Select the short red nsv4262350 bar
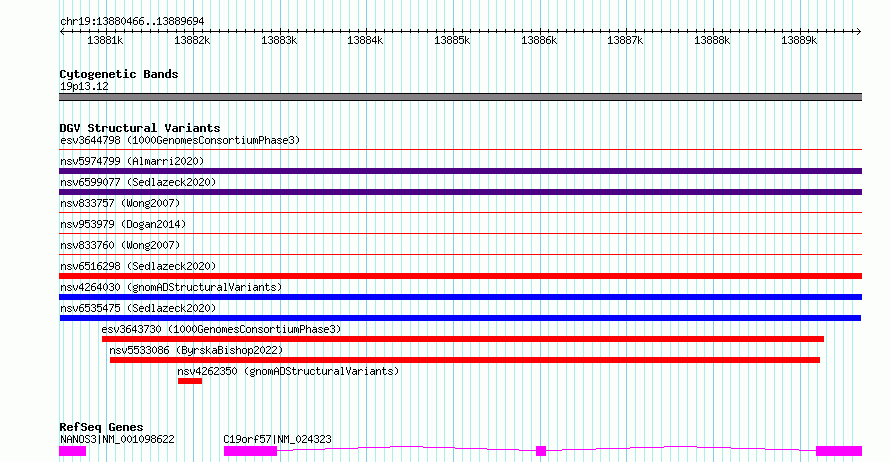 190,381
